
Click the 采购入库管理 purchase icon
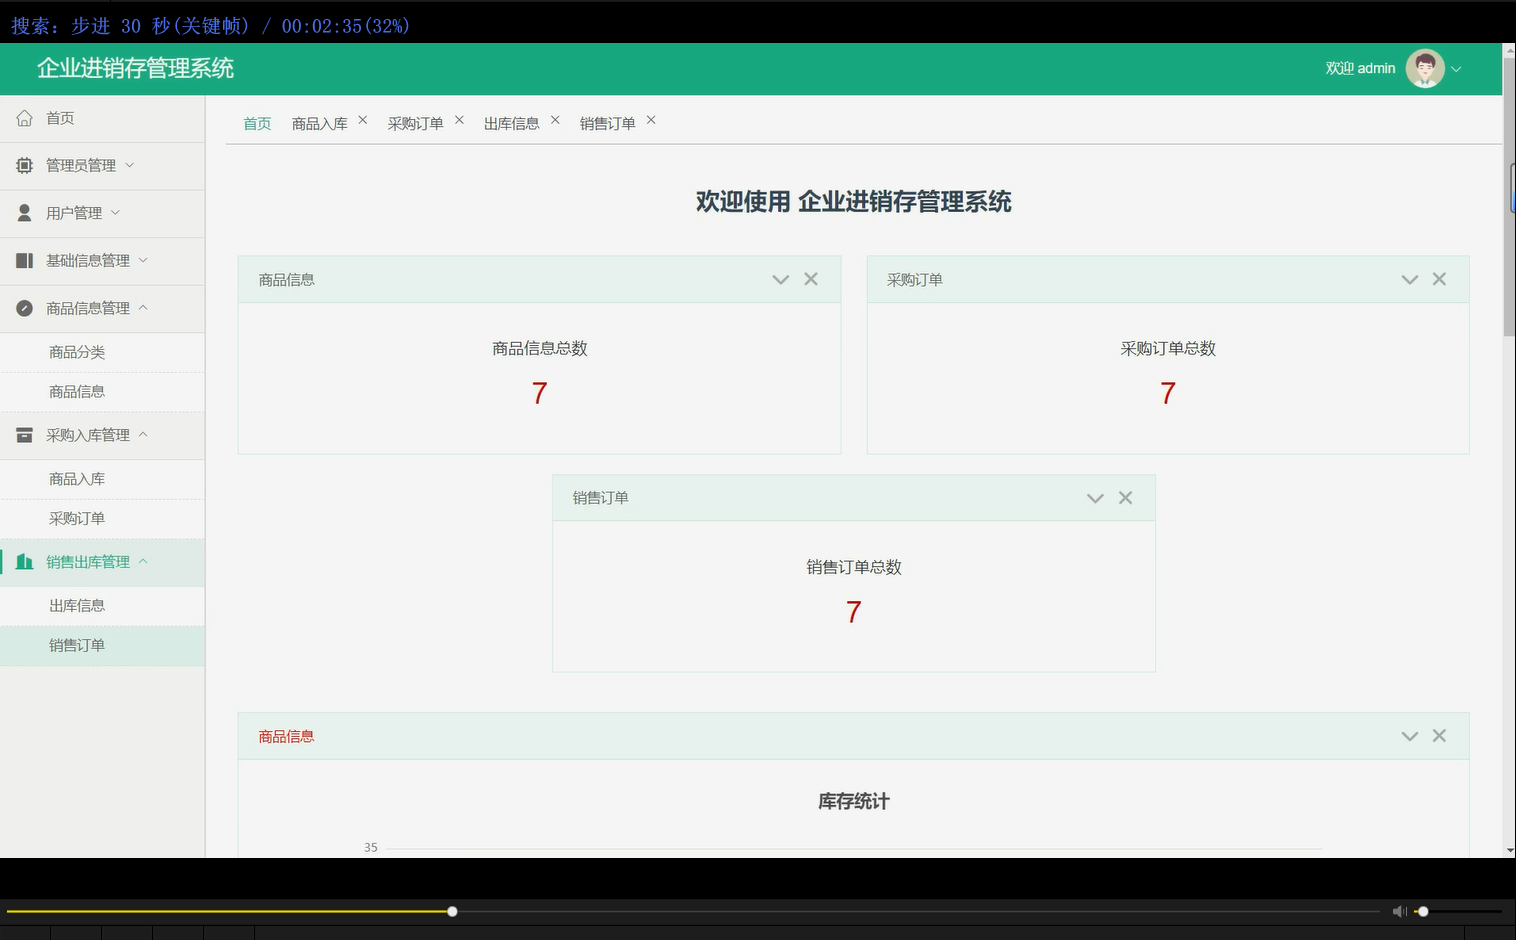(24, 435)
